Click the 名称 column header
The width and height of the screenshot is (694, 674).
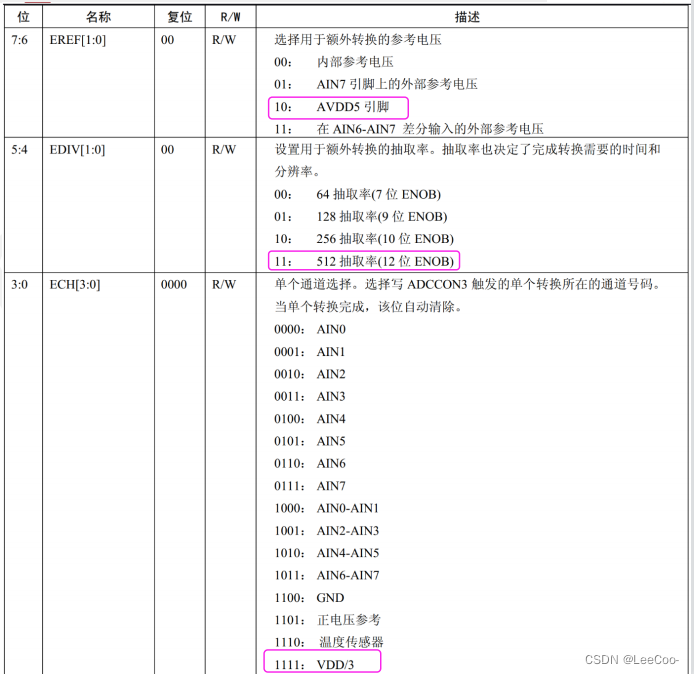point(98,17)
